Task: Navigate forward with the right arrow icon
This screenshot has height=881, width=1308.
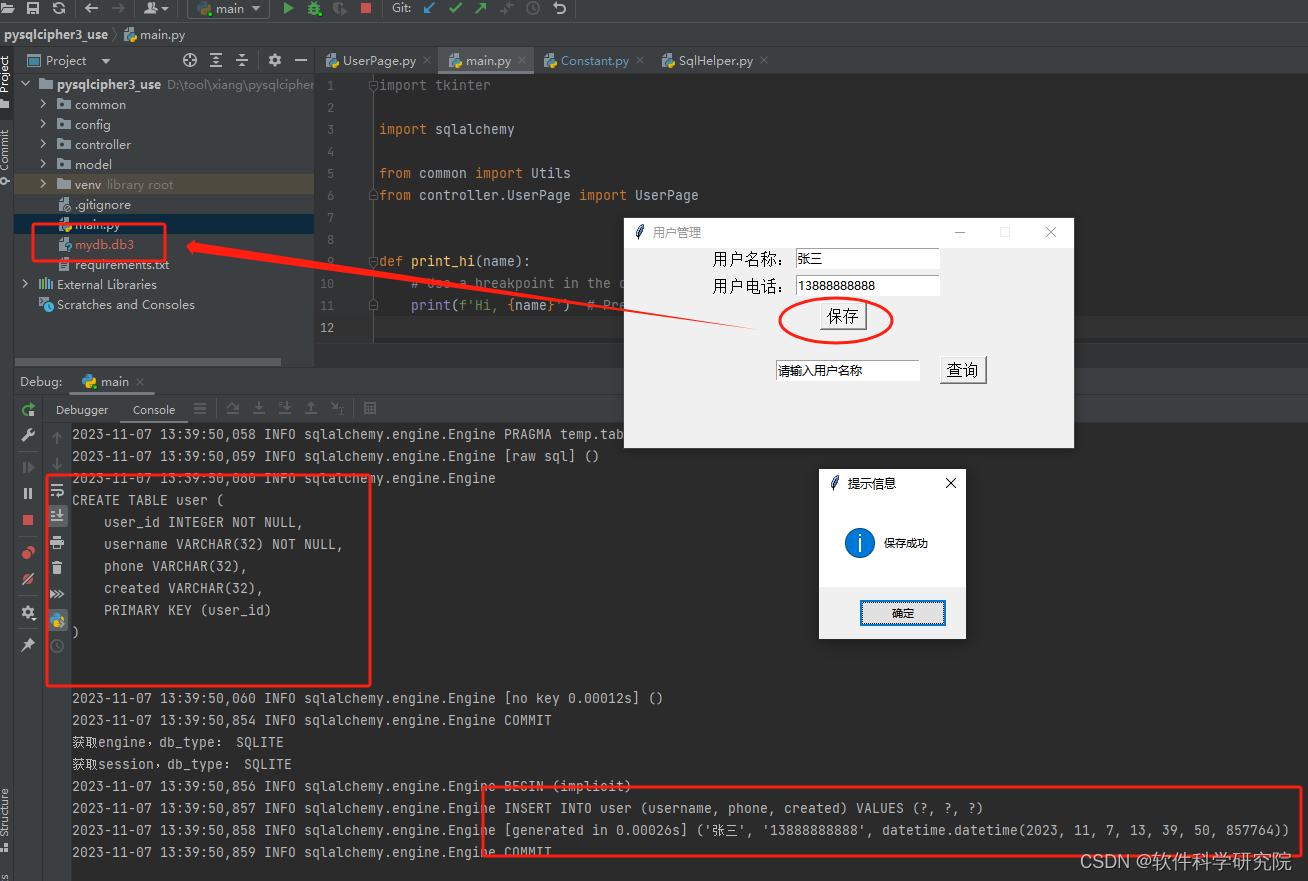Action: 118,8
